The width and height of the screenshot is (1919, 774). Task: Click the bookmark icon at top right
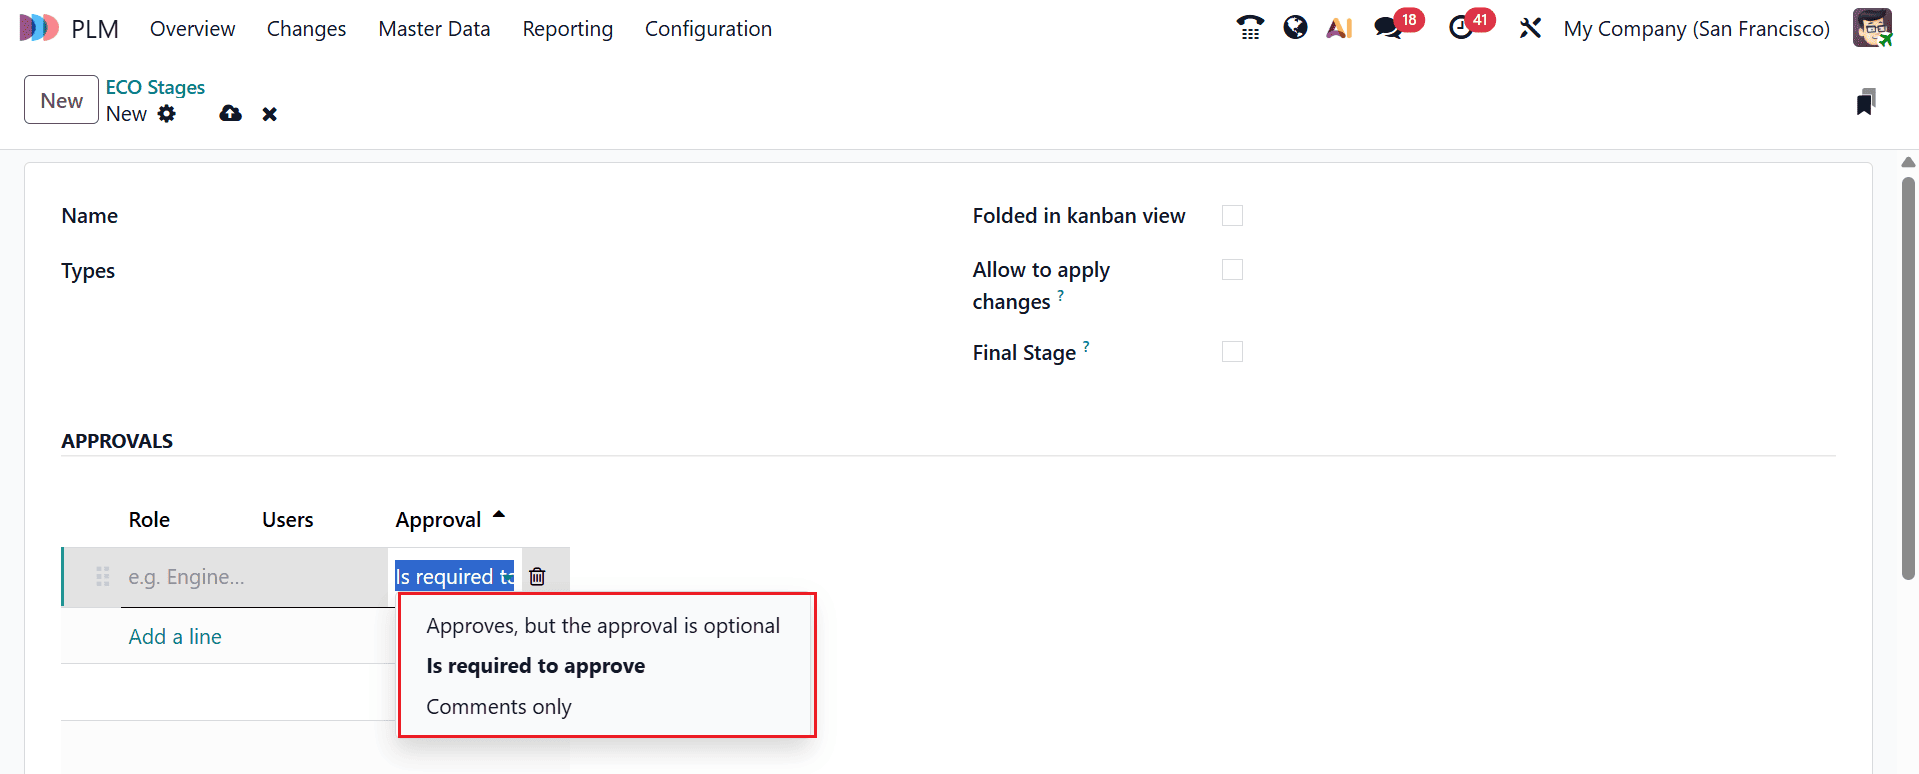pos(1865,102)
